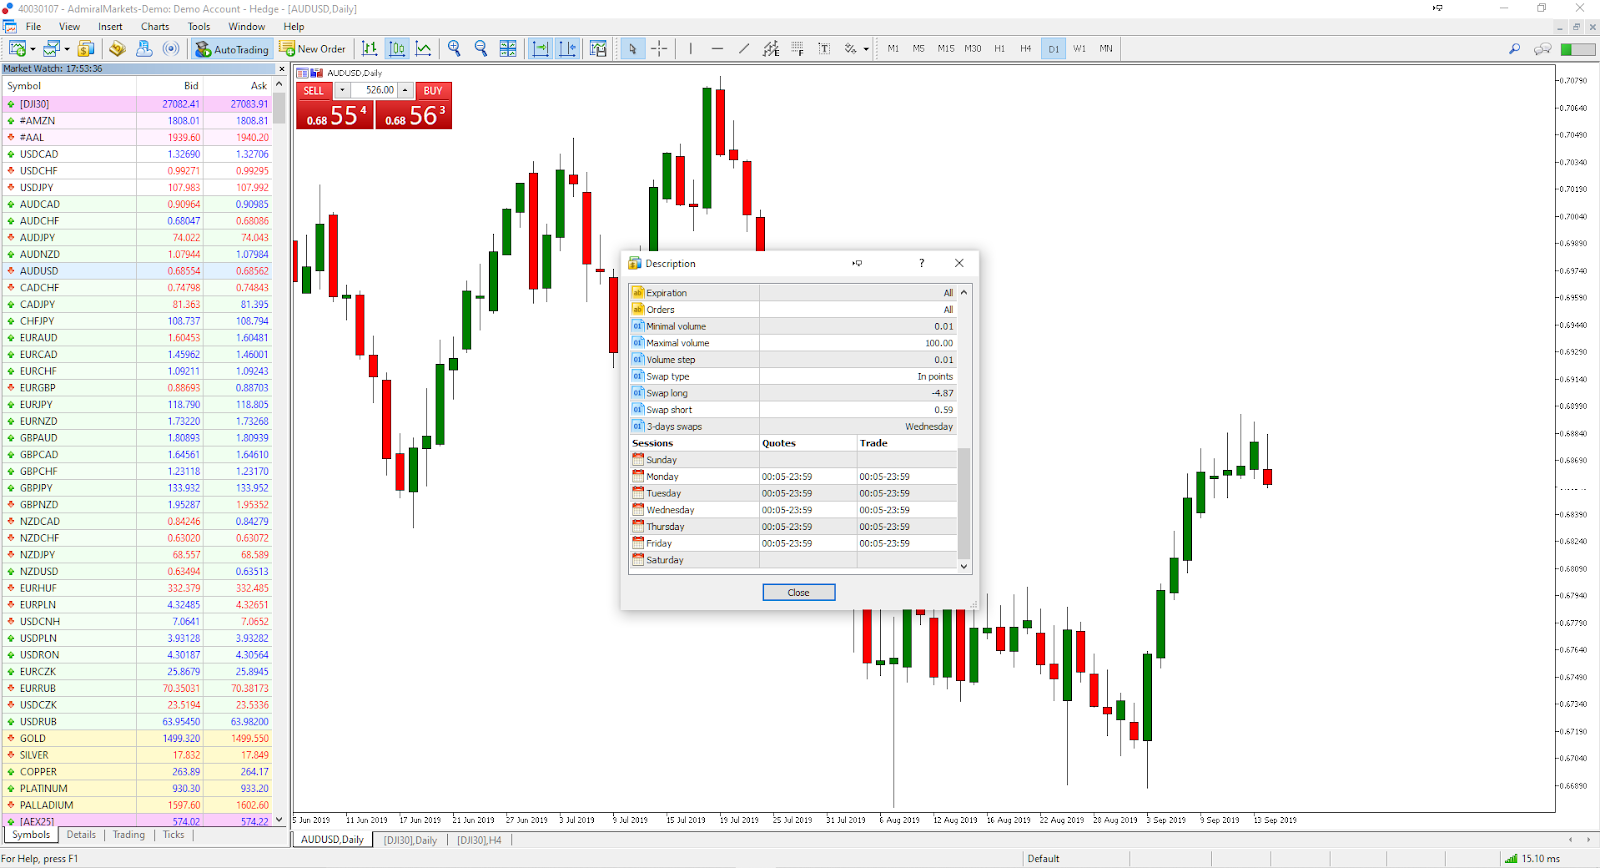Open the search magnifier icon
Image resolution: width=1600 pixels, height=868 pixels.
click(x=1514, y=48)
